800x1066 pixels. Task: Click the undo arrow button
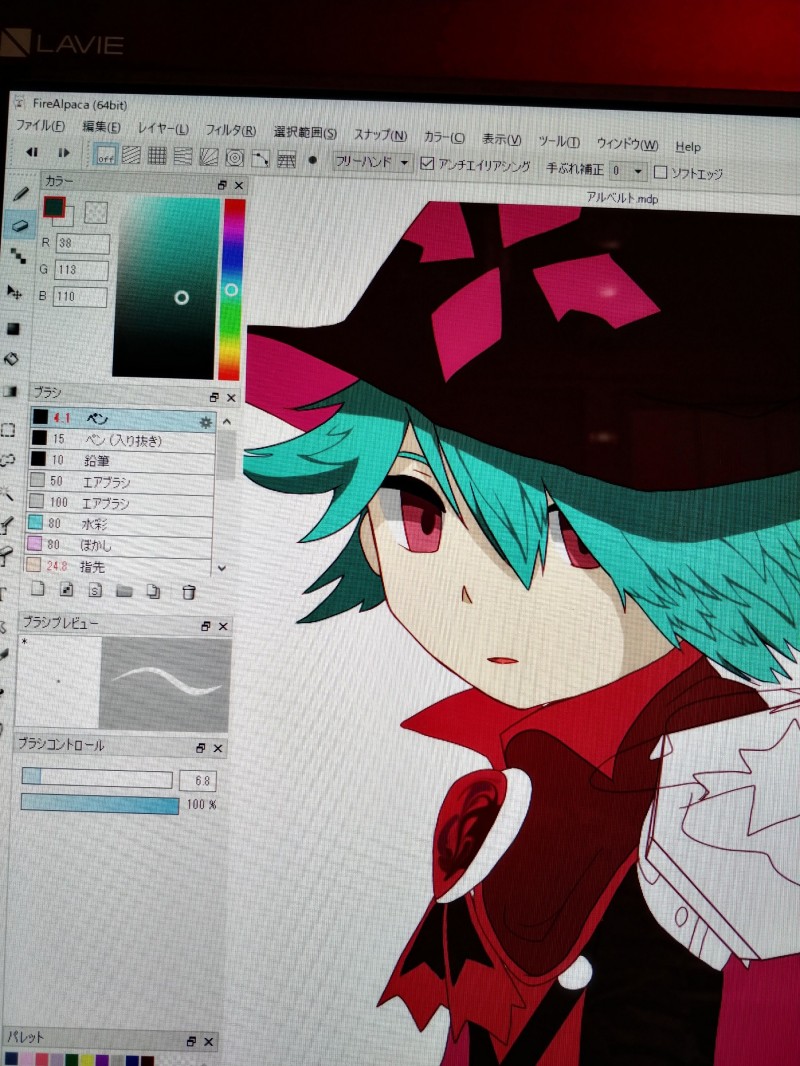pos(32,152)
